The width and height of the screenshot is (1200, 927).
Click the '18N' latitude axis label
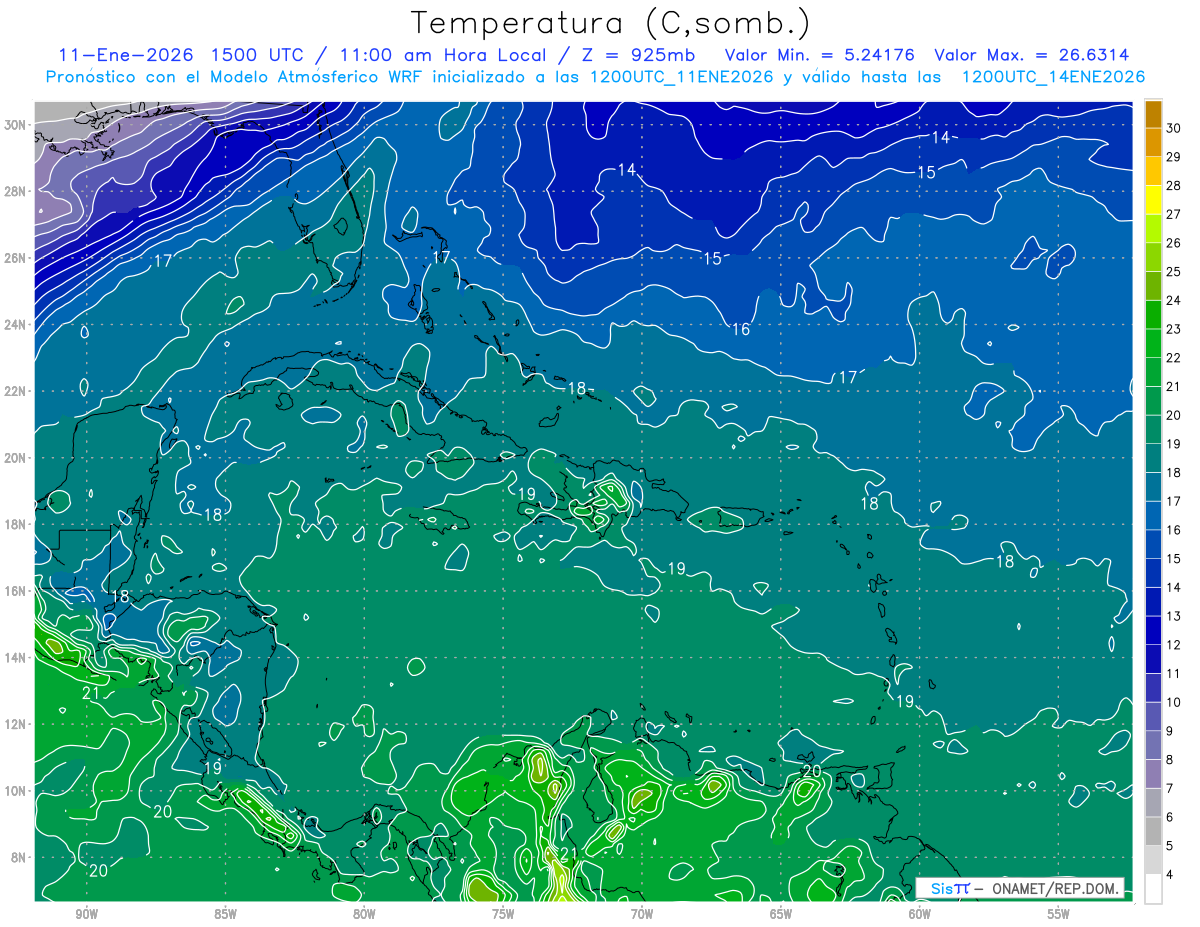click(15, 524)
